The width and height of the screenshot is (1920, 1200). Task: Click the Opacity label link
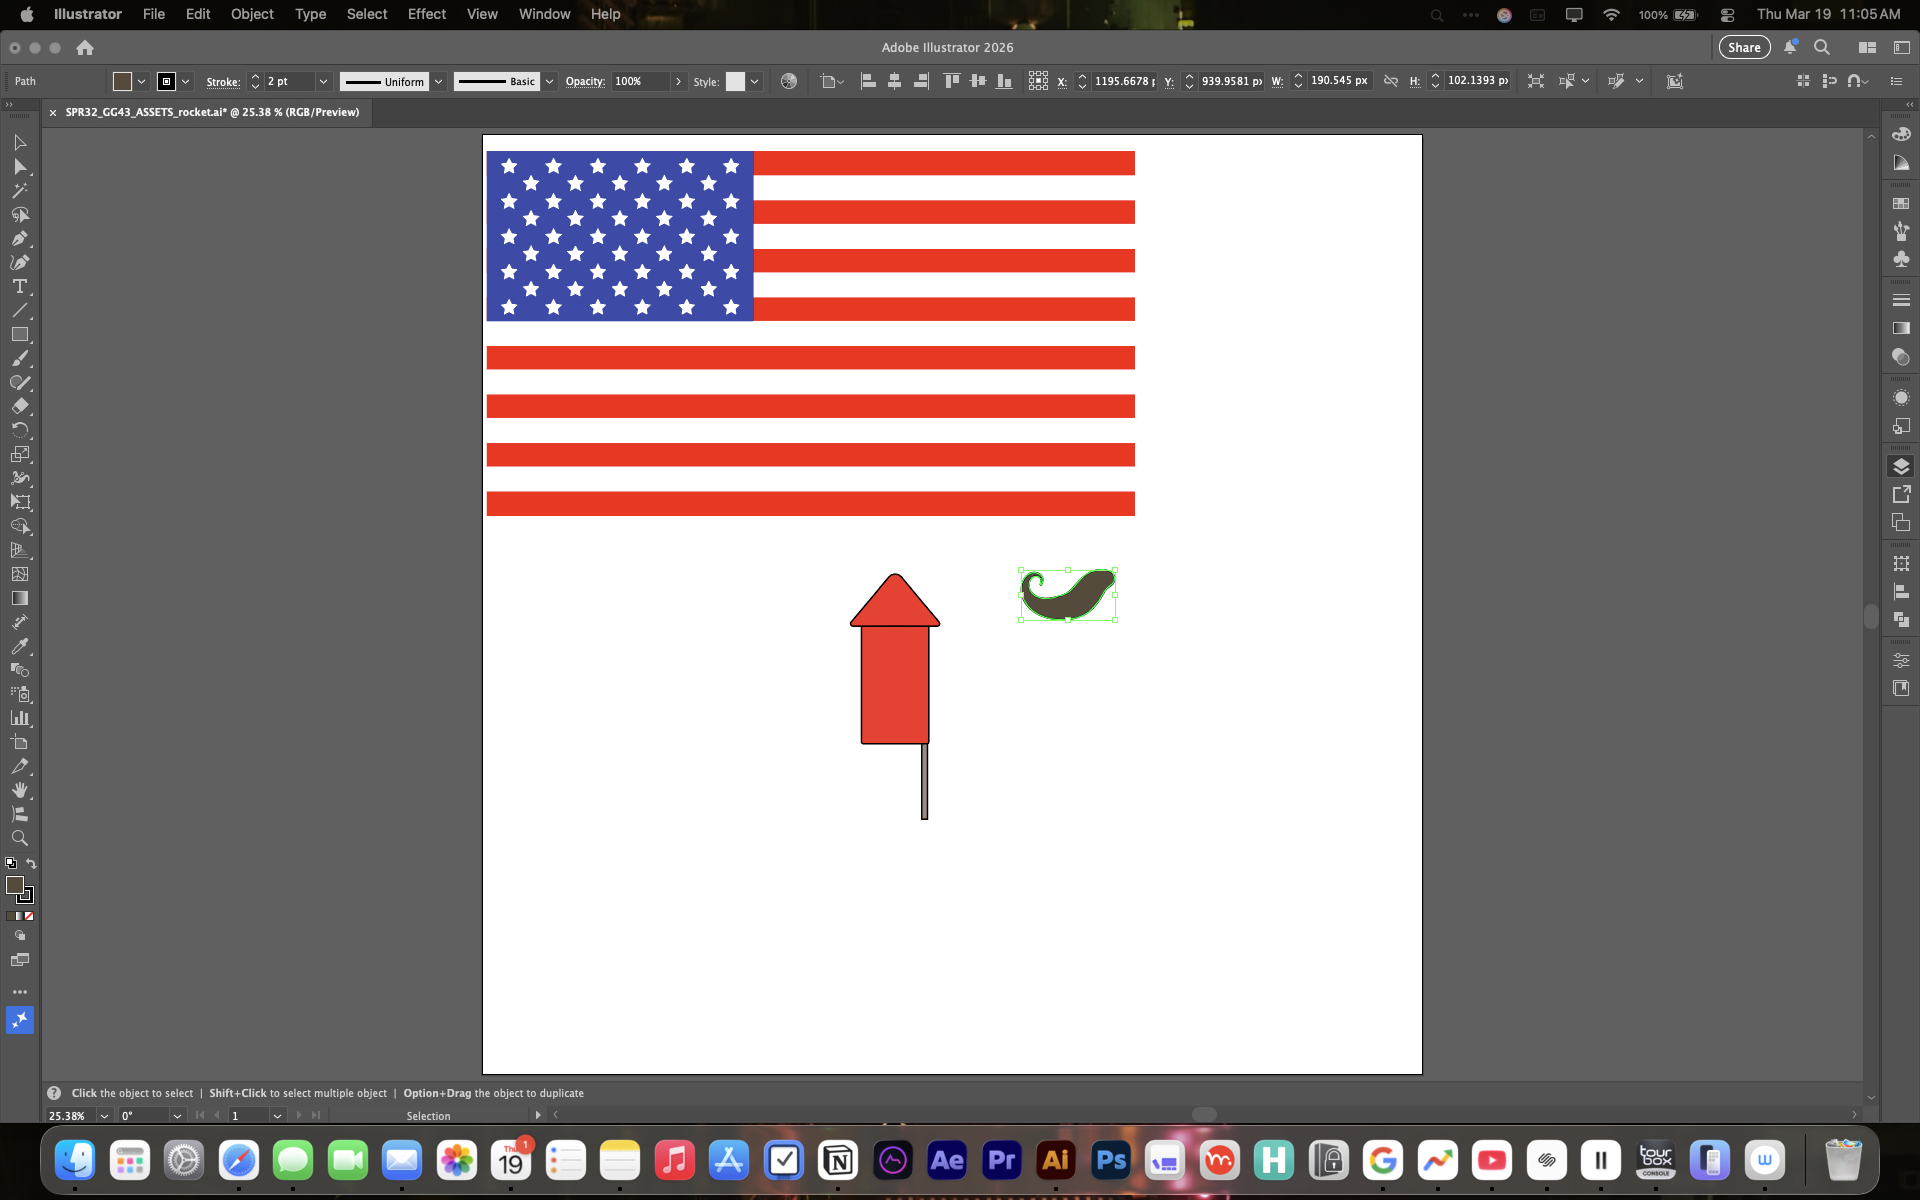click(x=585, y=81)
